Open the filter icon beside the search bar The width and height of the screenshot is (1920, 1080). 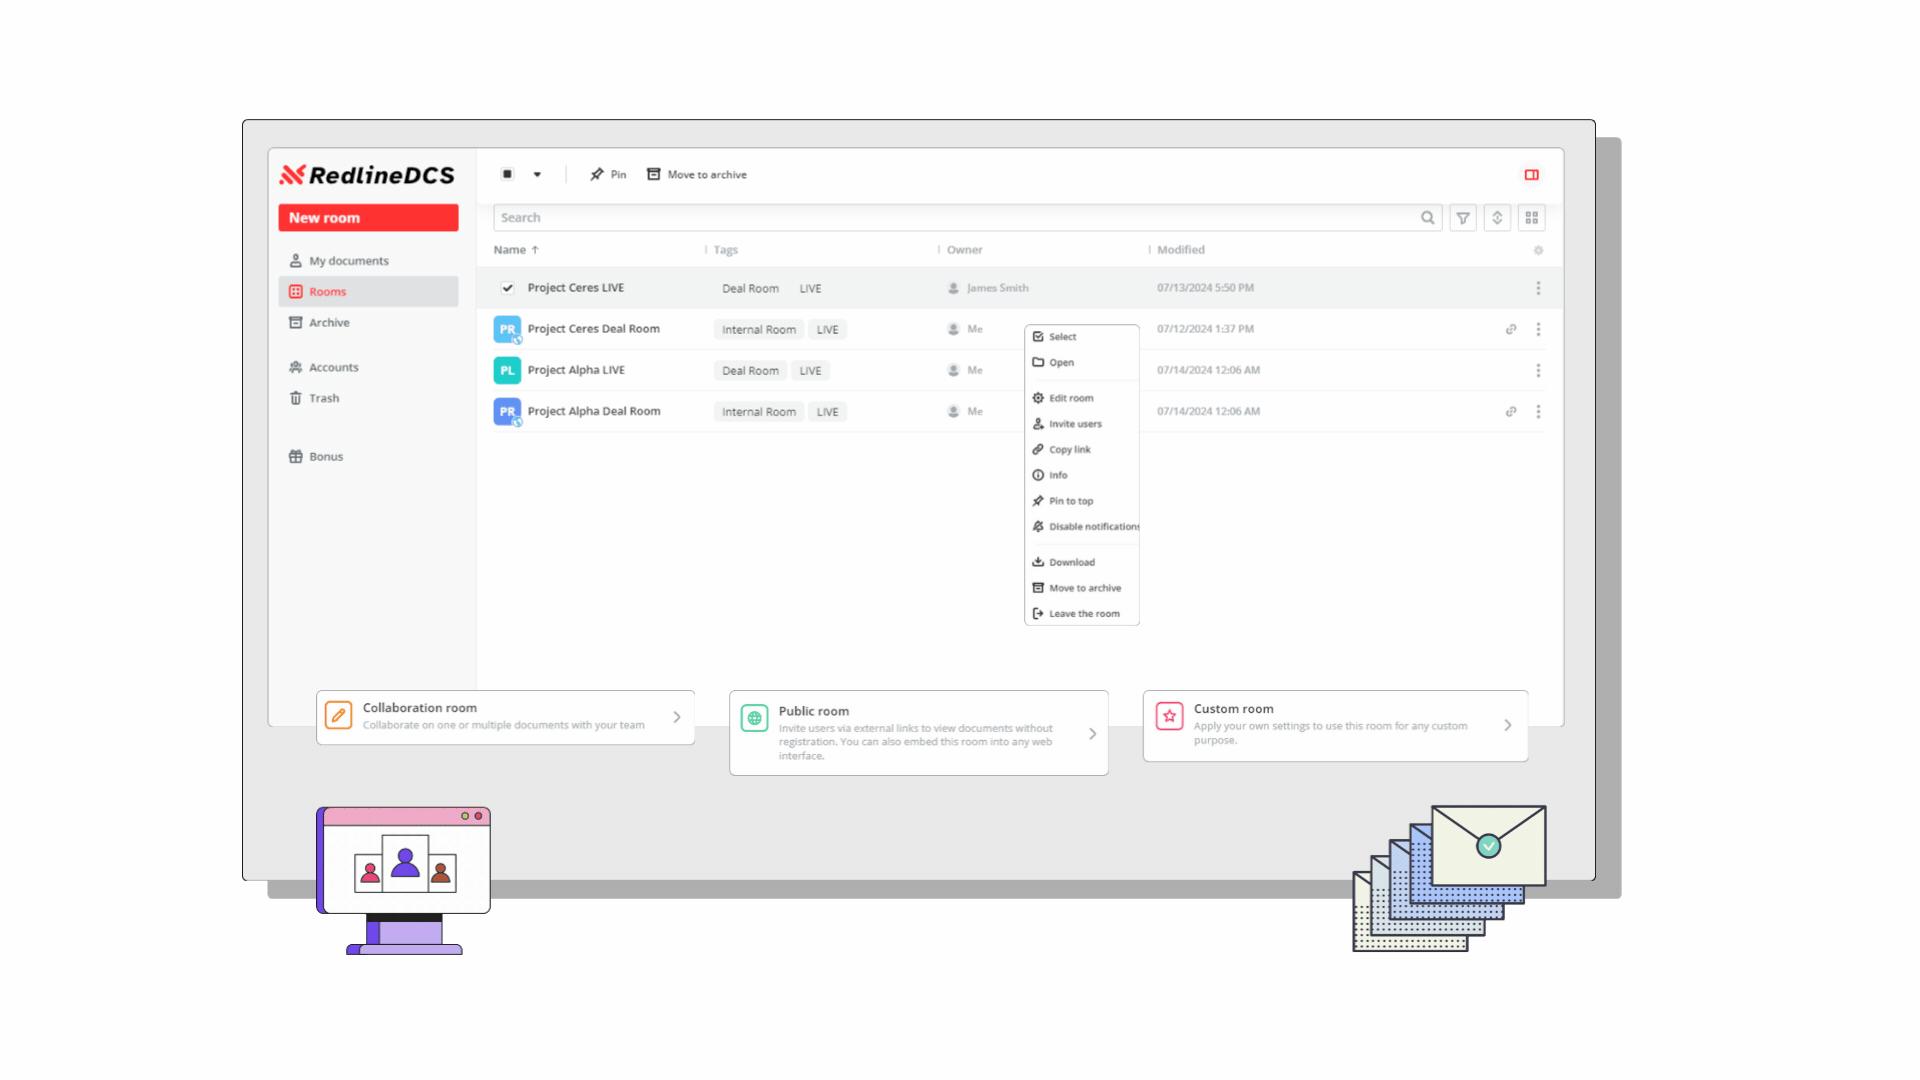tap(1462, 217)
